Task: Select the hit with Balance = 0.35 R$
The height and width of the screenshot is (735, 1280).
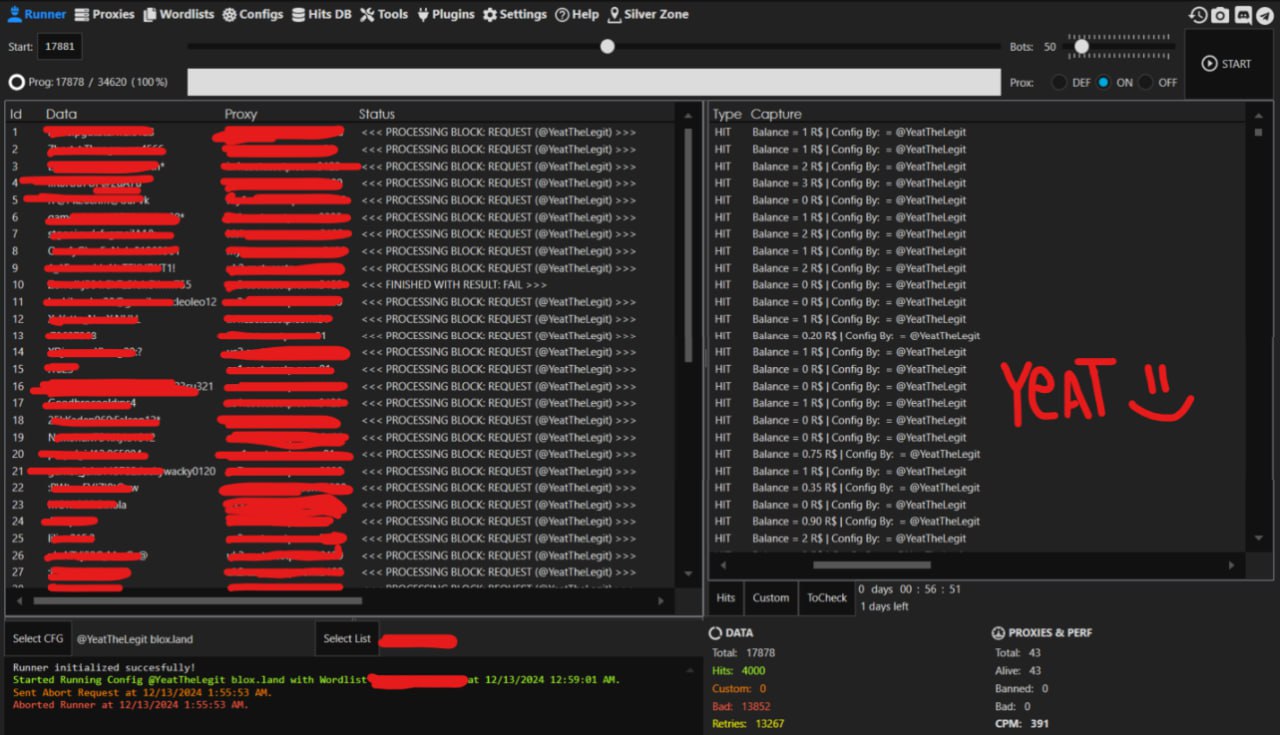Action: pos(866,488)
